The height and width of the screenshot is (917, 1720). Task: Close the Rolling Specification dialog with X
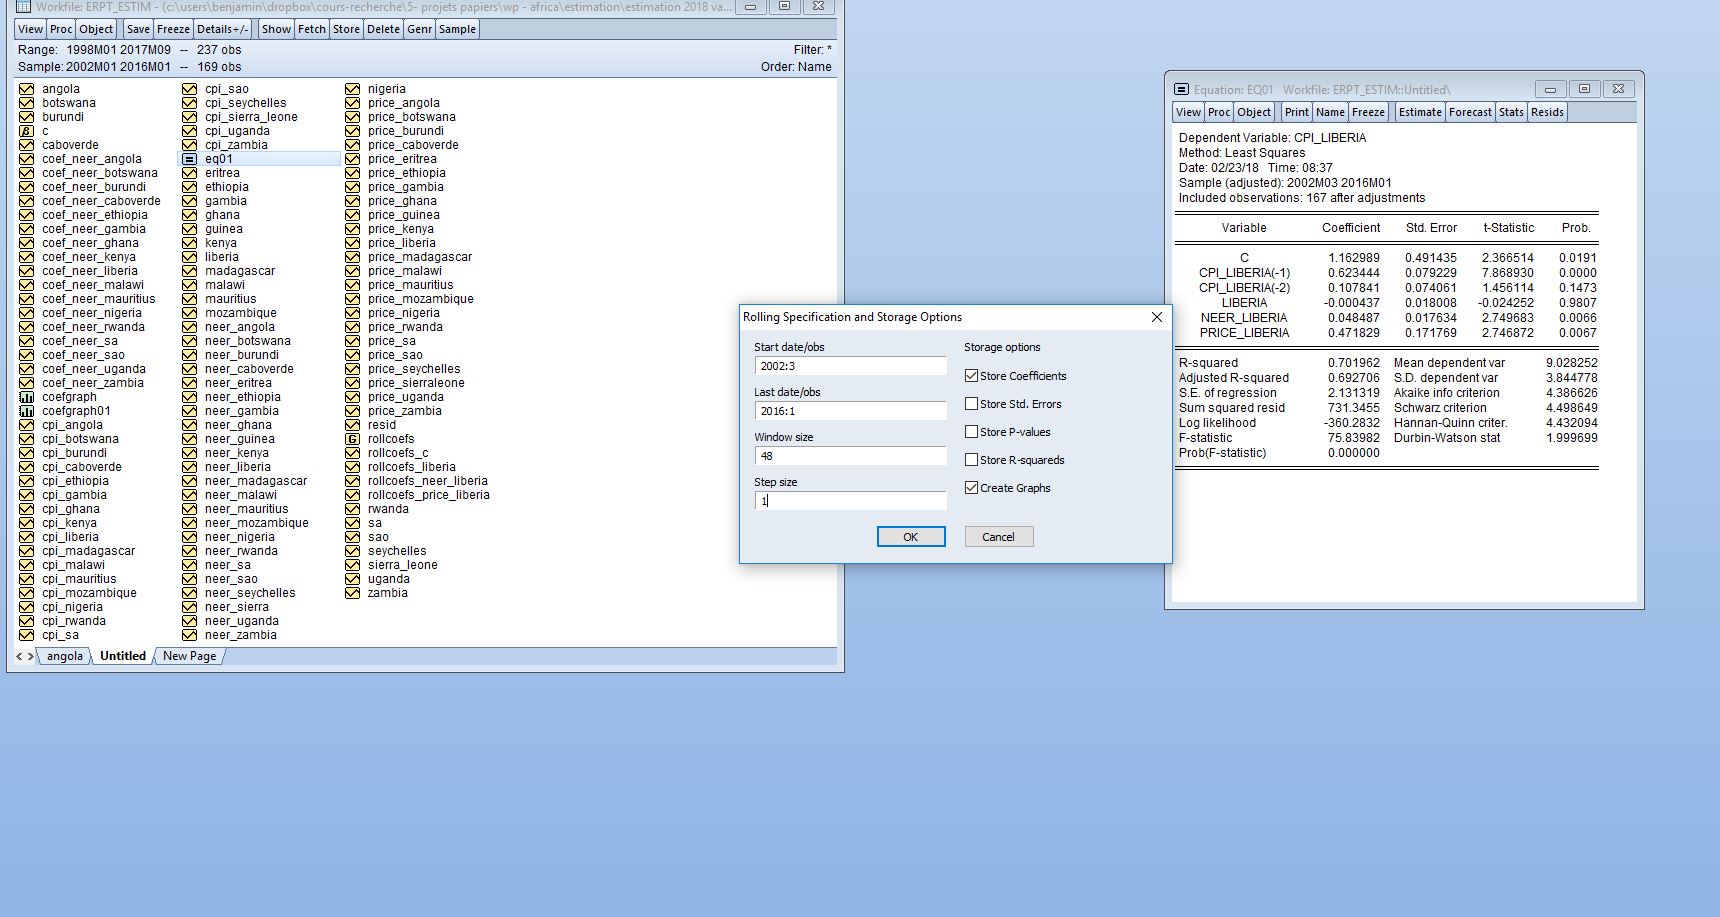coord(1157,317)
